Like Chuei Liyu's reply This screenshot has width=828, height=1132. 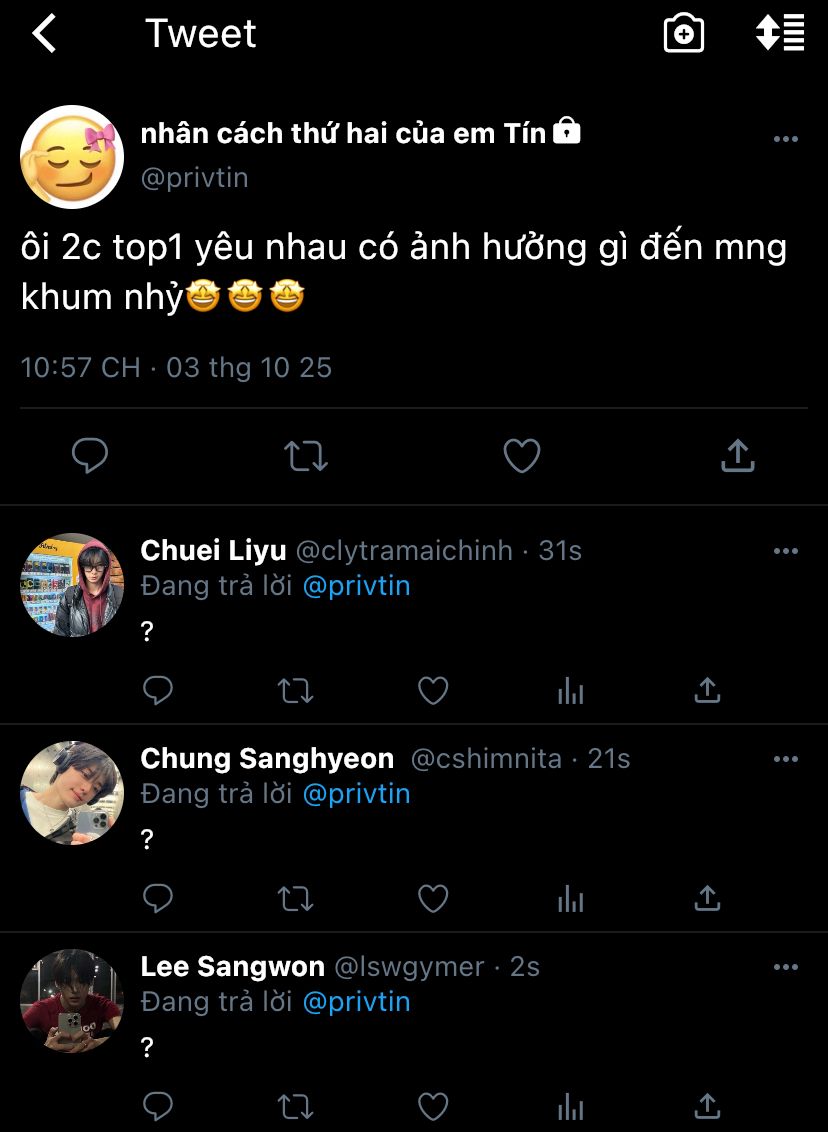click(x=432, y=691)
